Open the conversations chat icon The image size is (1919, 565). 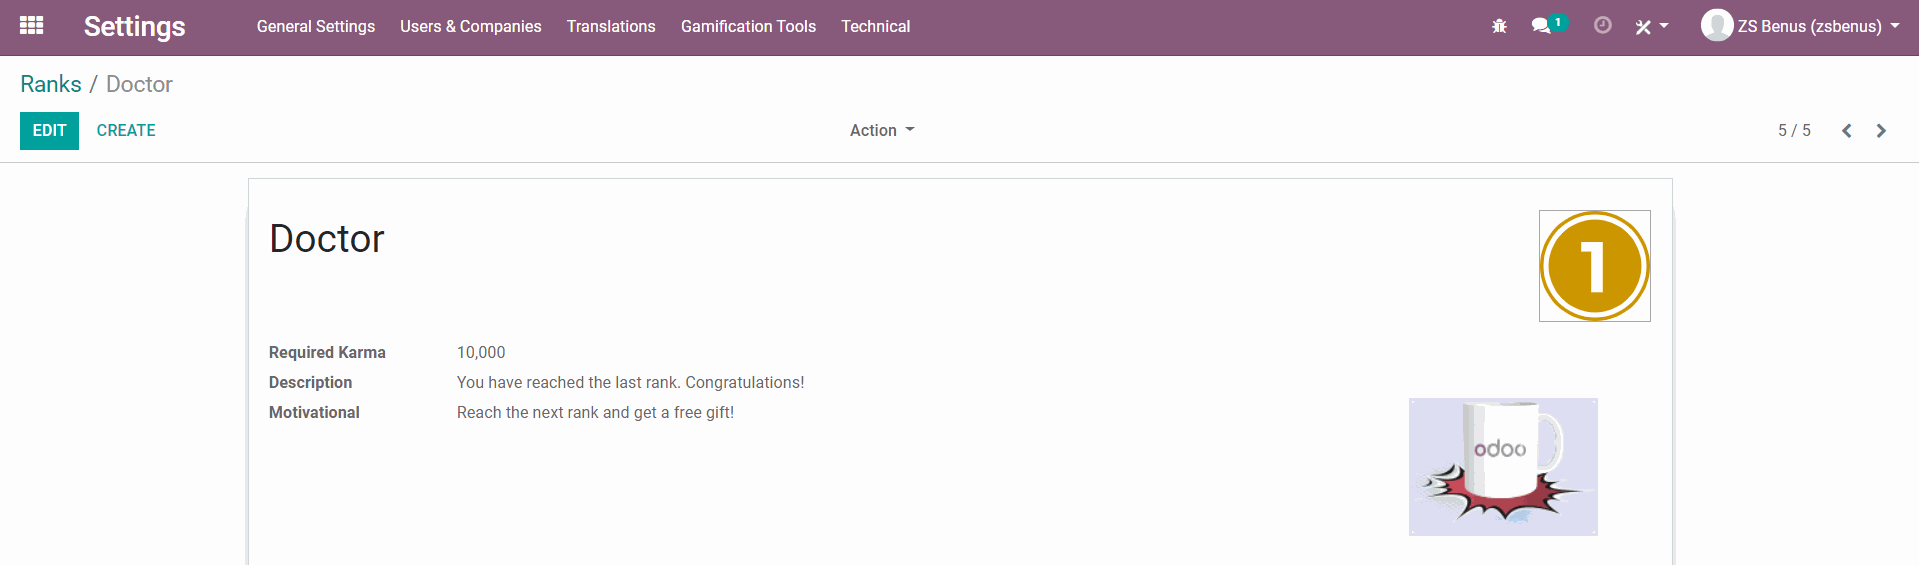tap(1541, 26)
